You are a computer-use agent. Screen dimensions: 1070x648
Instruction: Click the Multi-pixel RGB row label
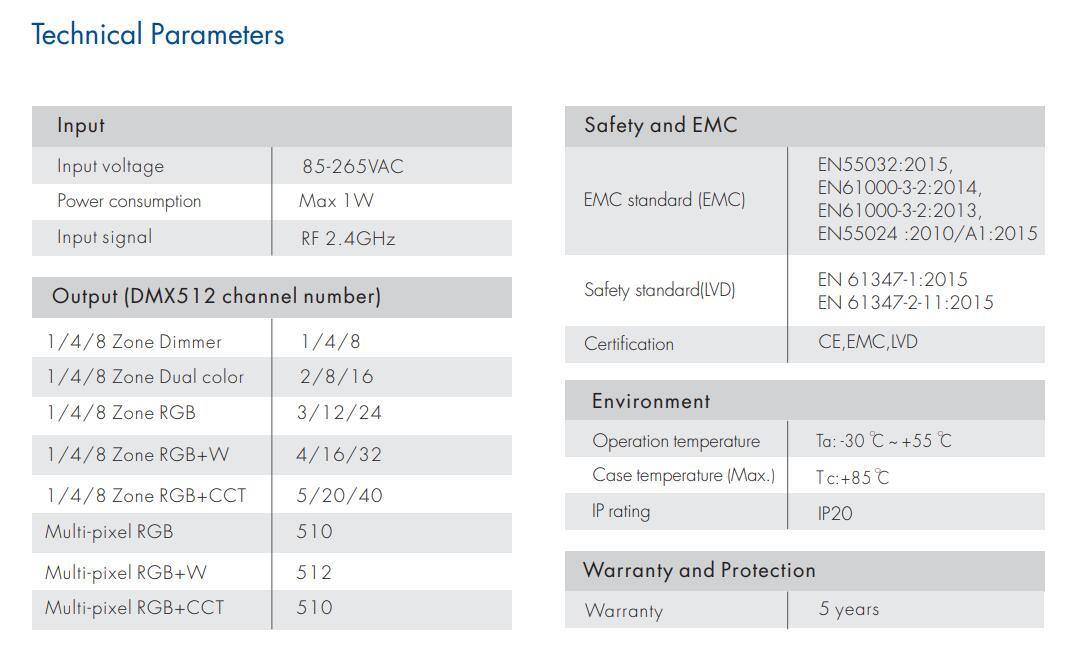pyautogui.click(x=109, y=531)
